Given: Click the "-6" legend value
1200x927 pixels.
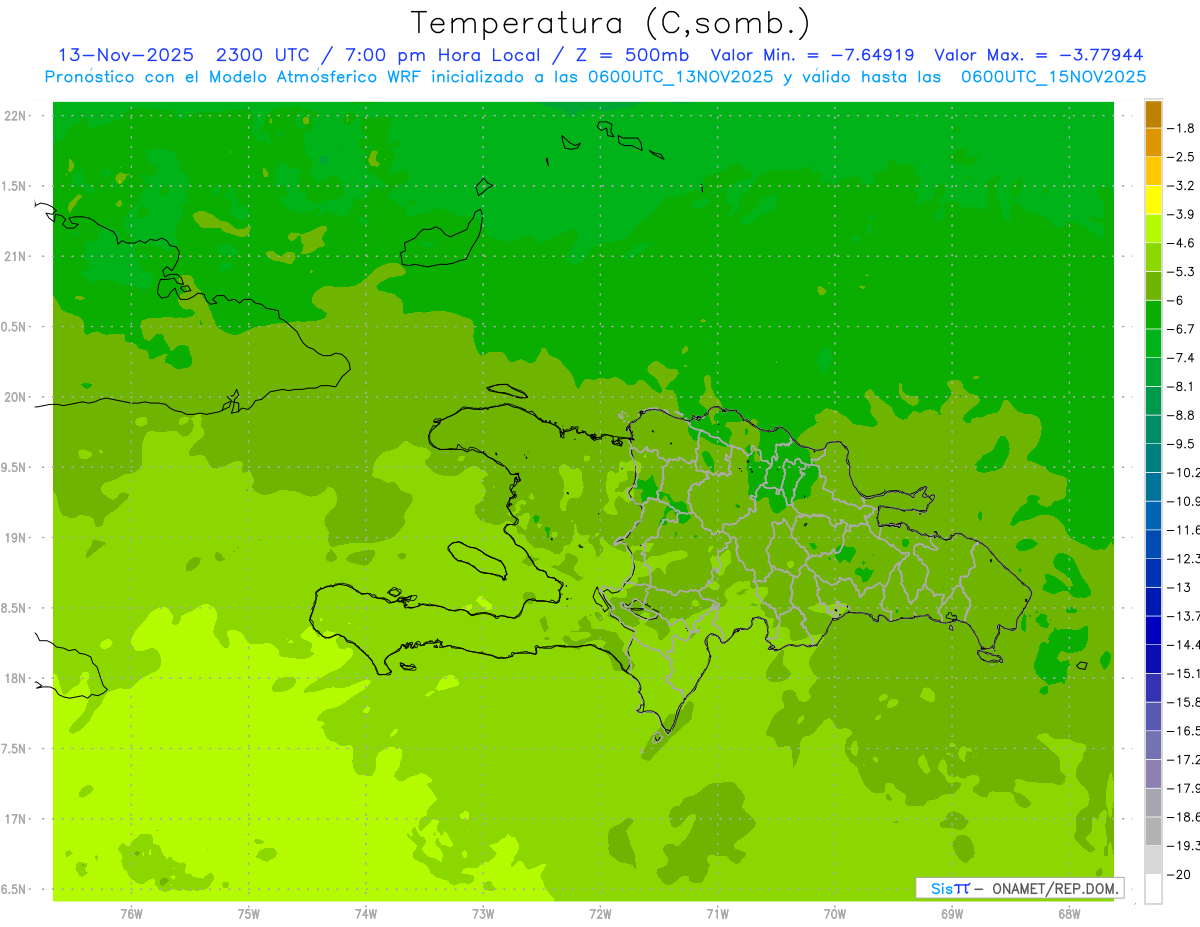Looking at the screenshot, I should click(1176, 300).
